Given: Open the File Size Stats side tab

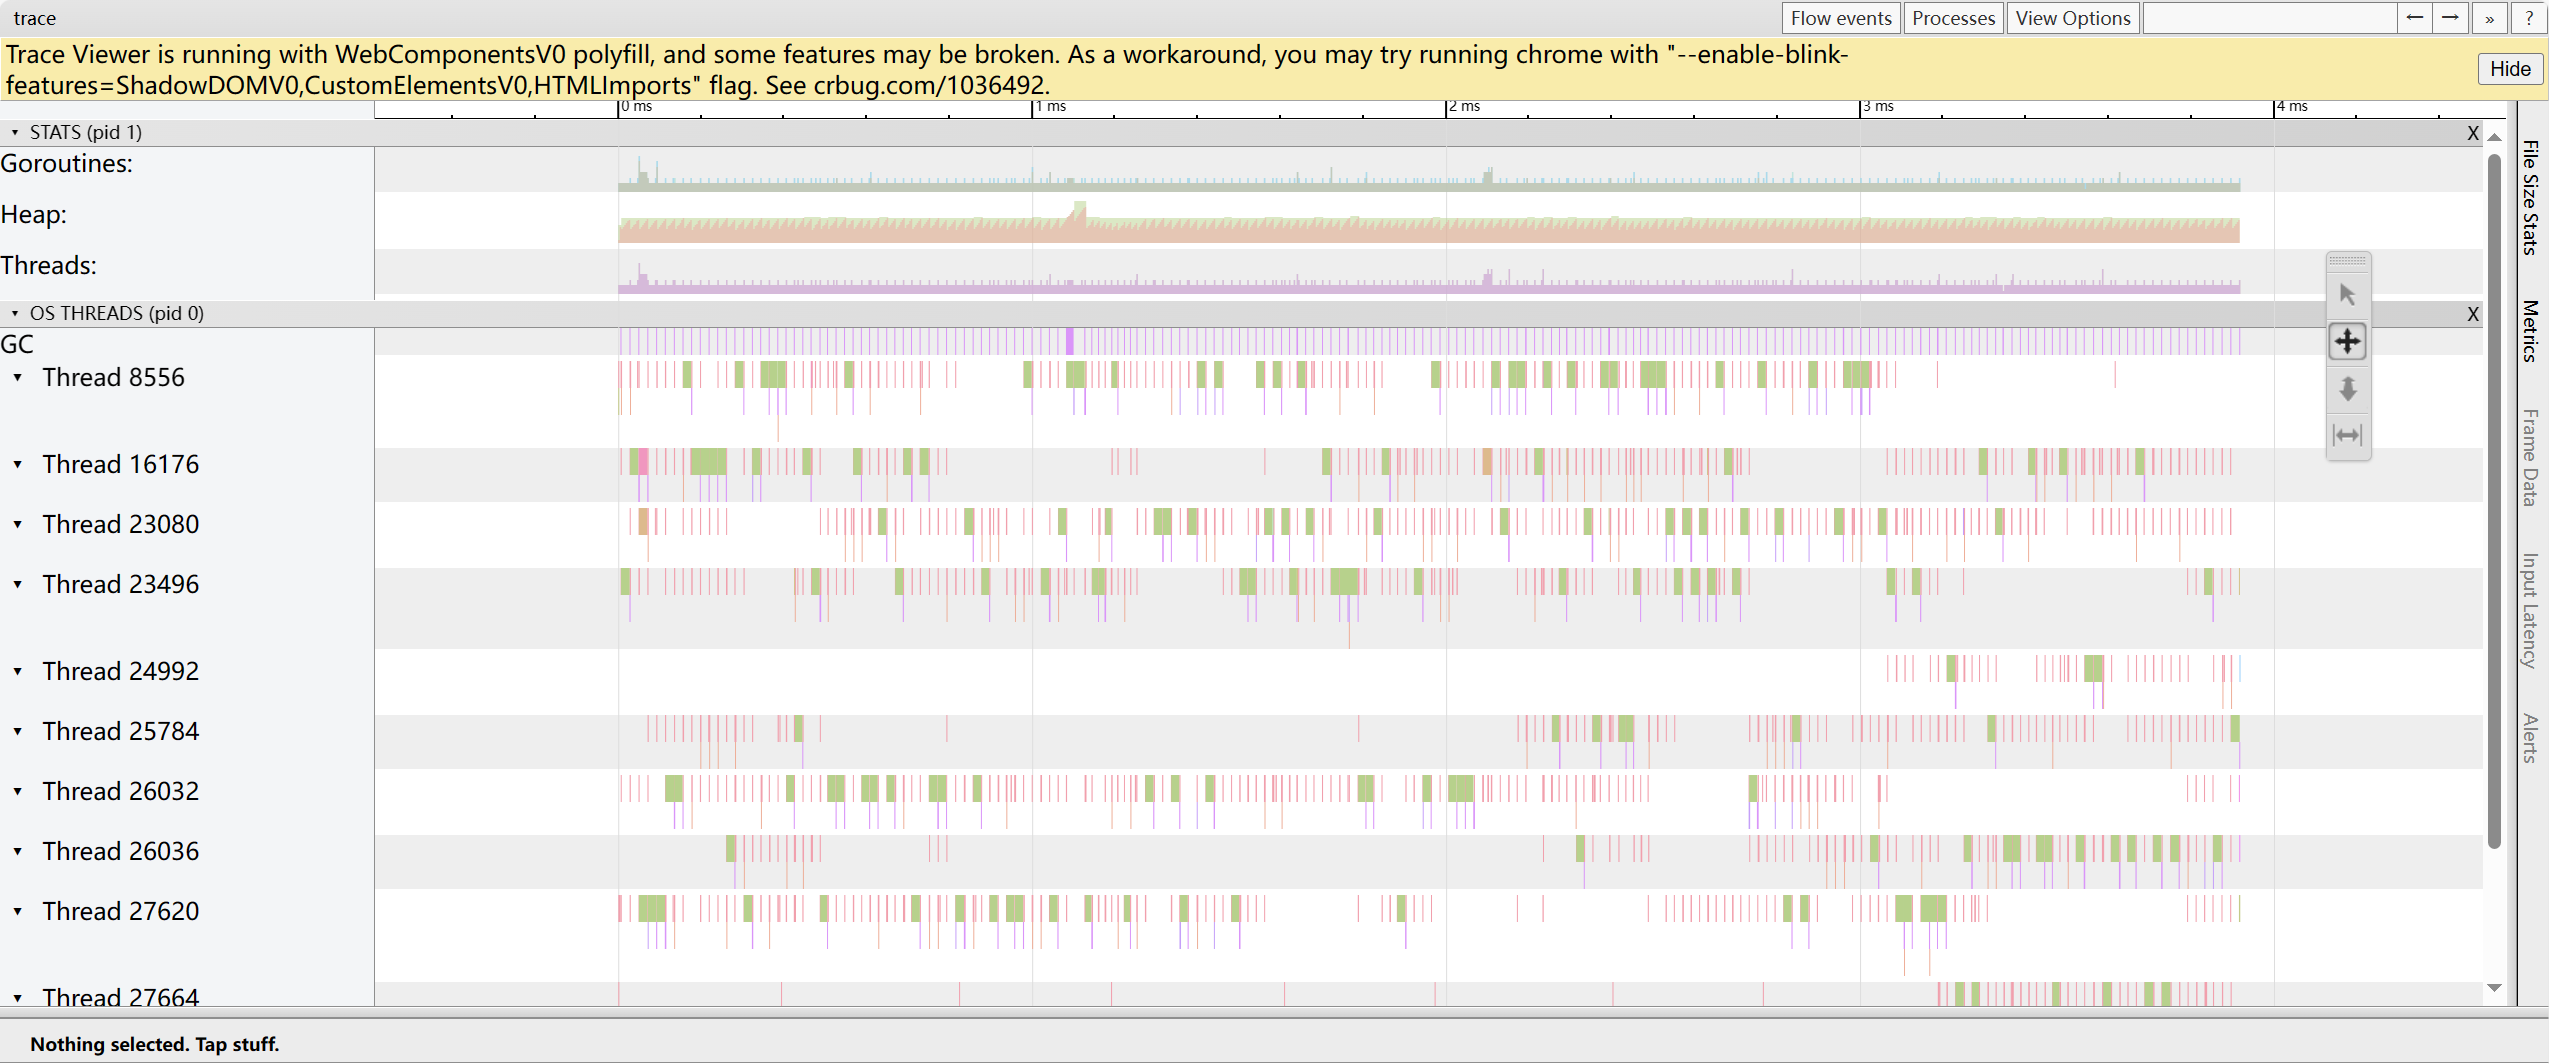Looking at the screenshot, I should (x=2530, y=198).
